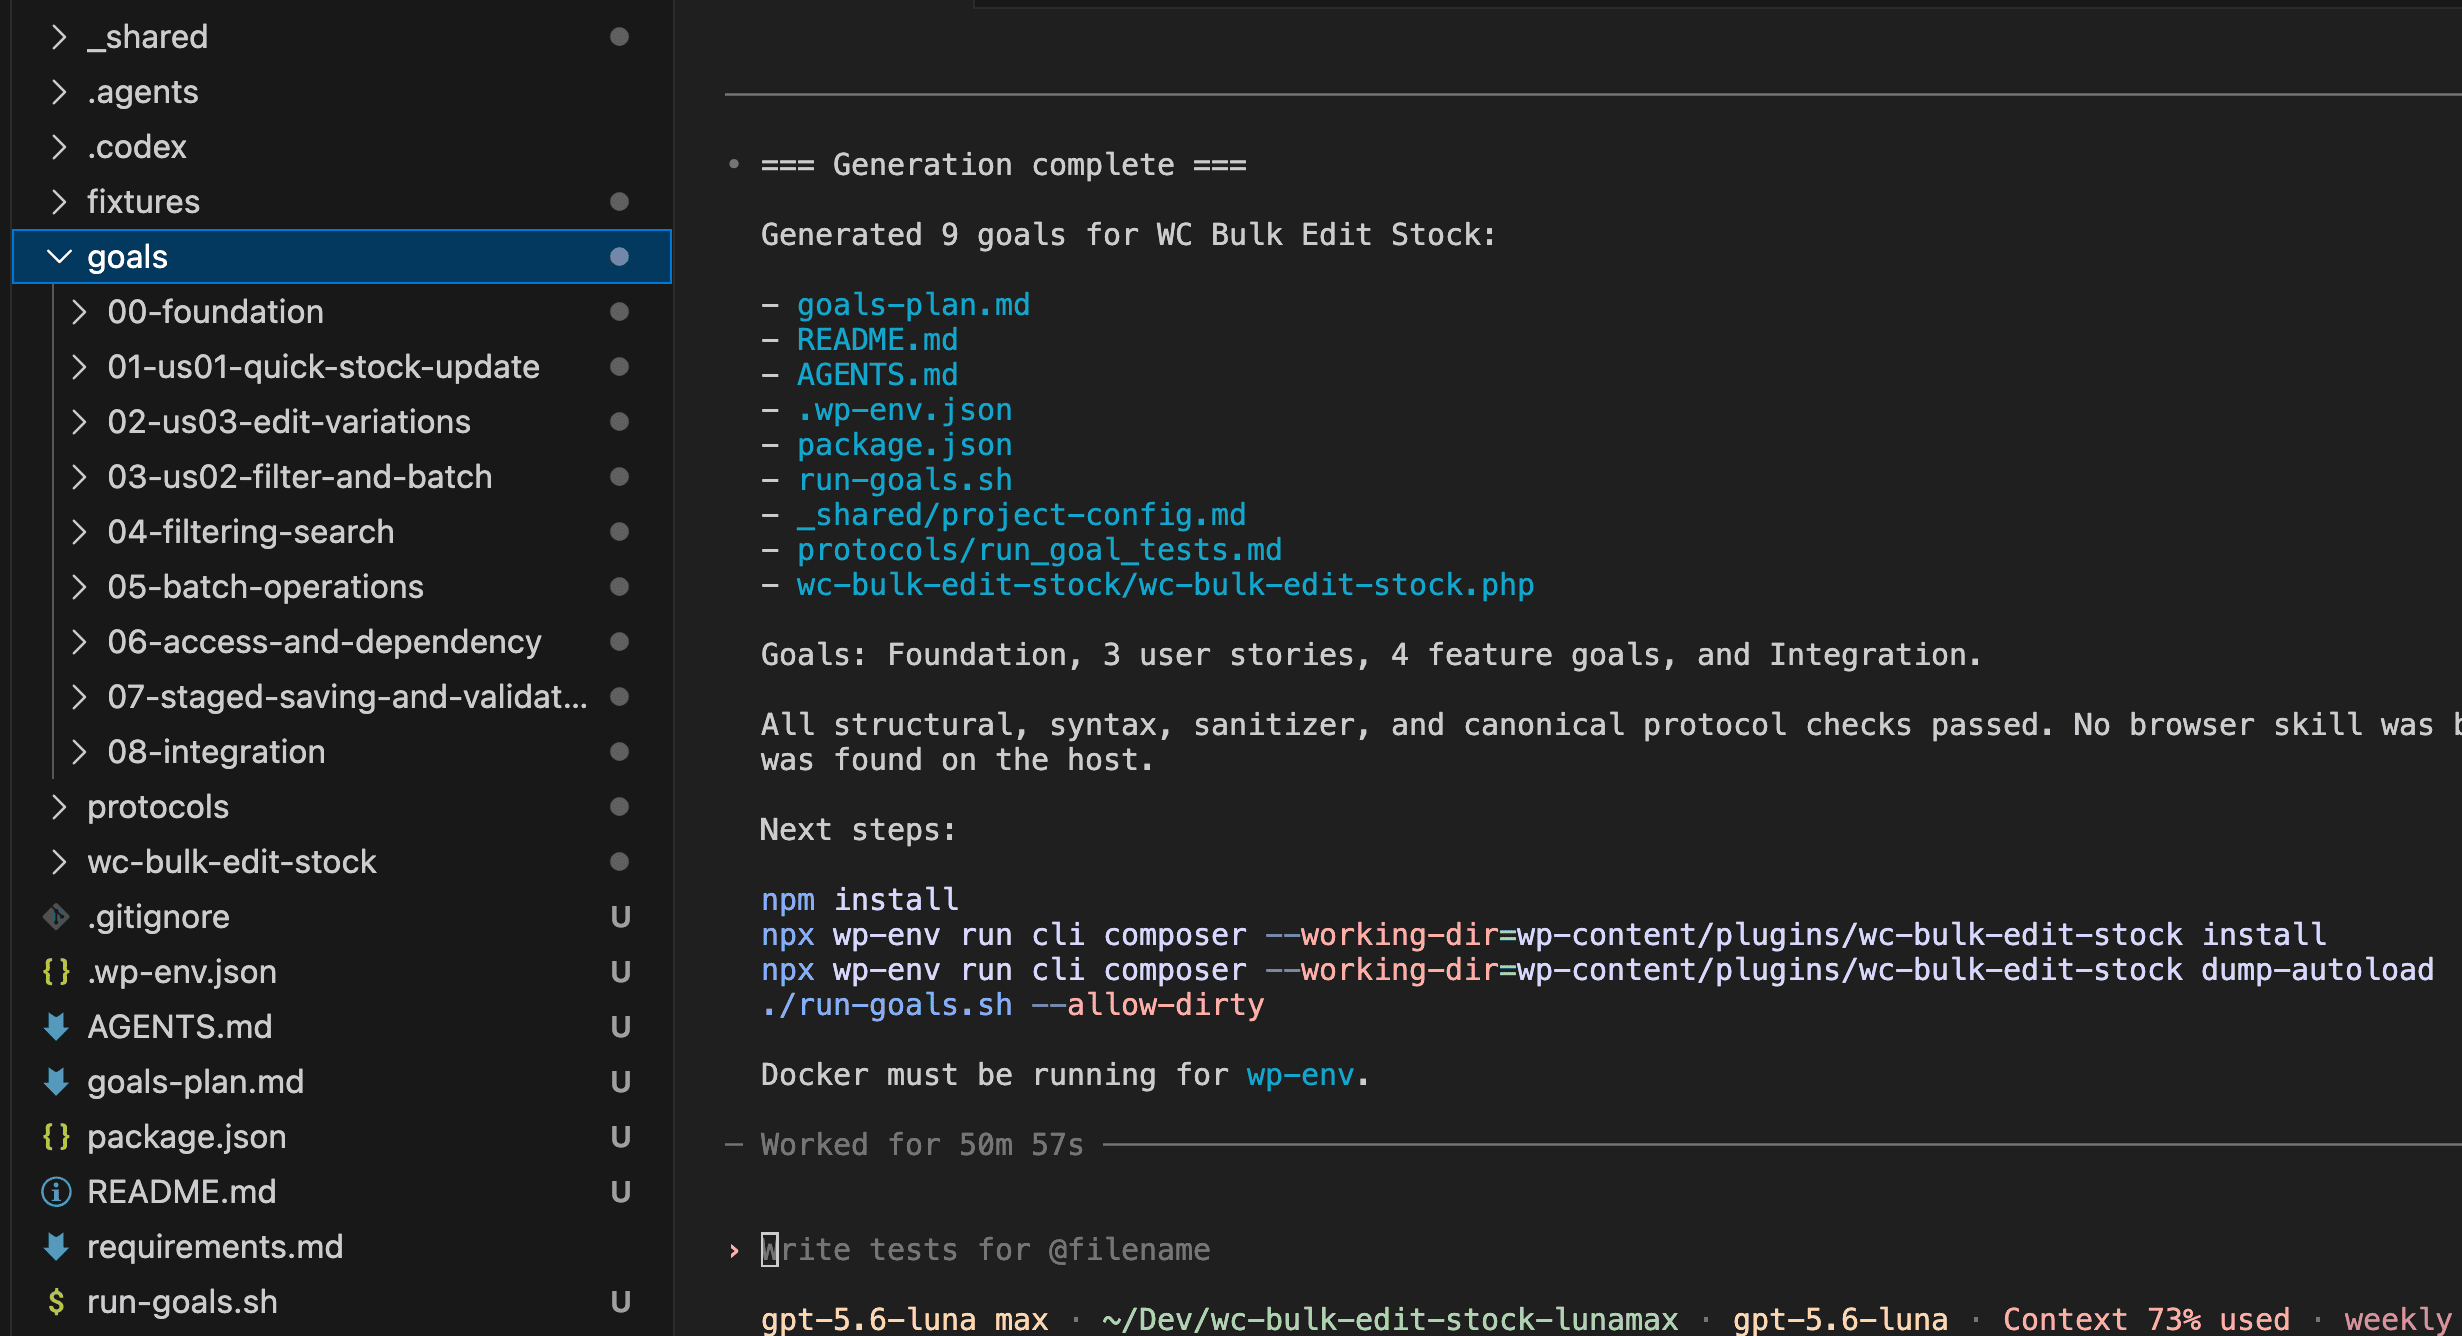This screenshot has height=1336, width=2462.
Task: Click the ./run-goals.sh command link
Action: (x=887, y=1005)
